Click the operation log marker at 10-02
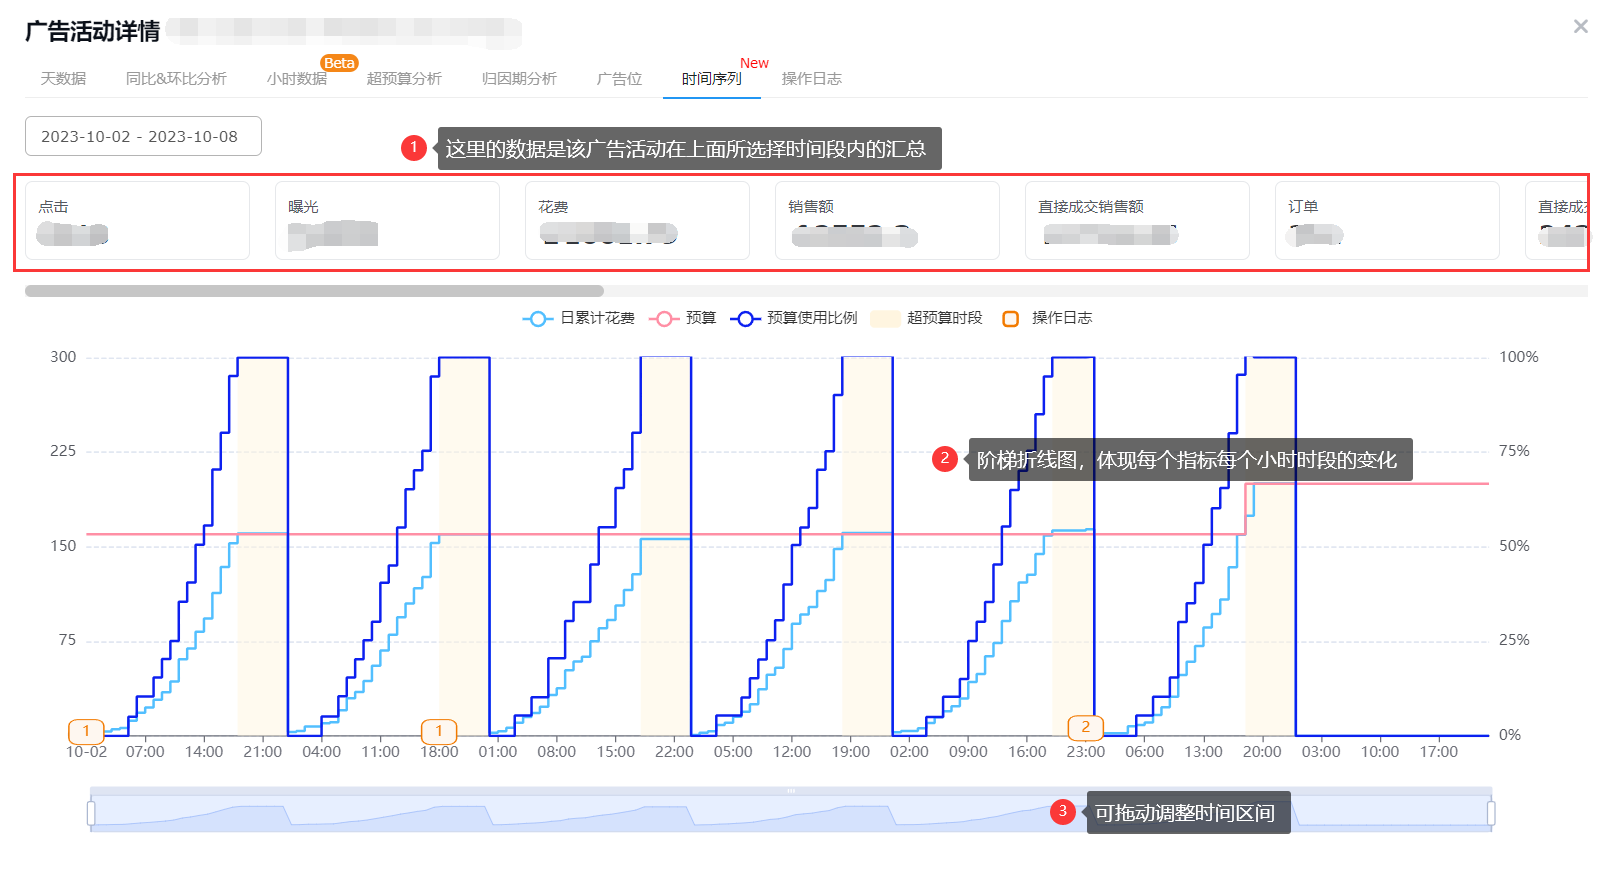 click(86, 731)
